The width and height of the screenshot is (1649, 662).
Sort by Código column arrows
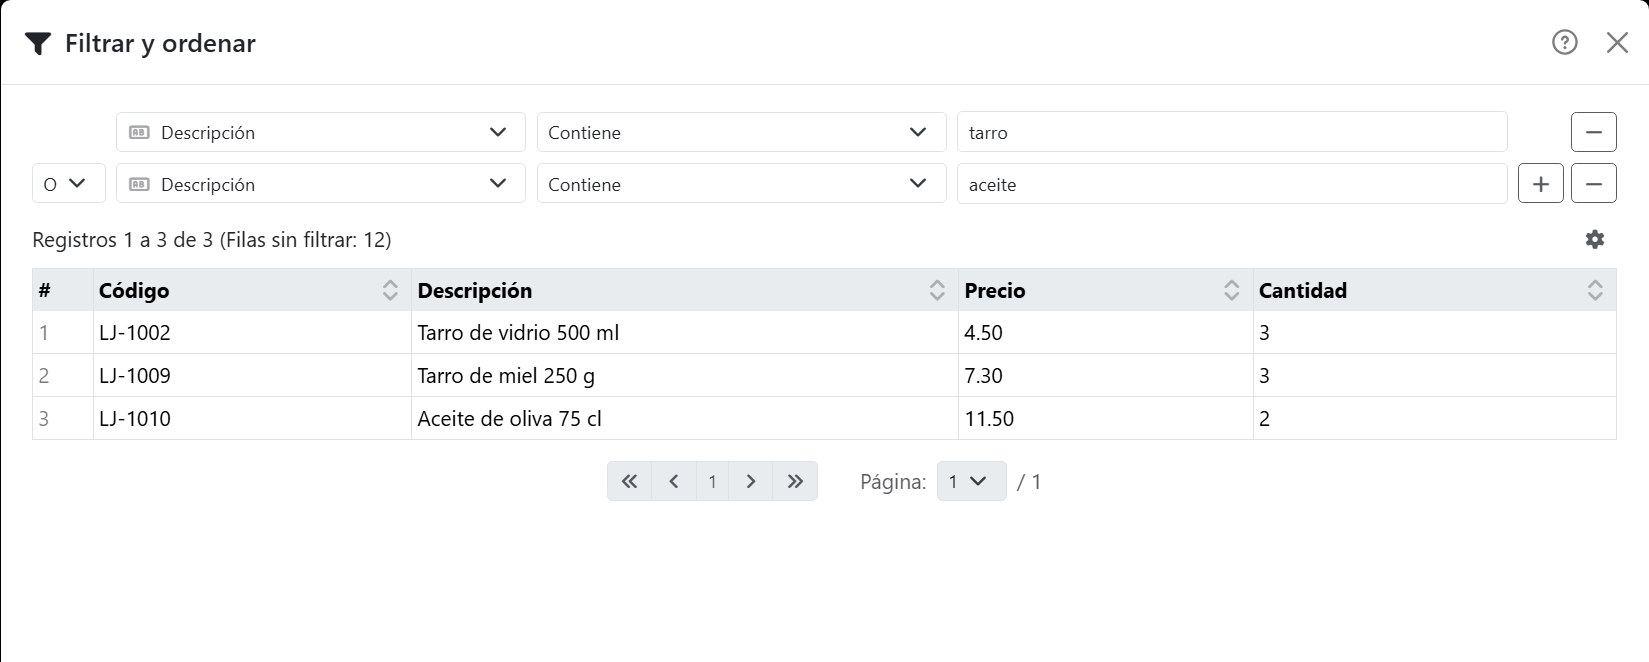[x=390, y=290]
